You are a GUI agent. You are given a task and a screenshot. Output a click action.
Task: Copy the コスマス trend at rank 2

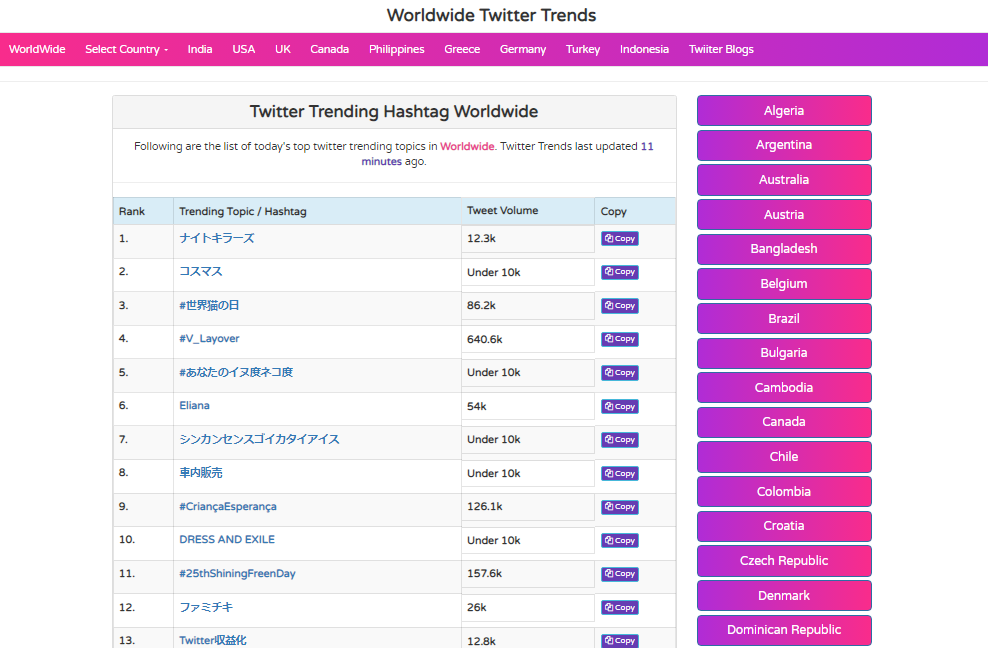619,272
